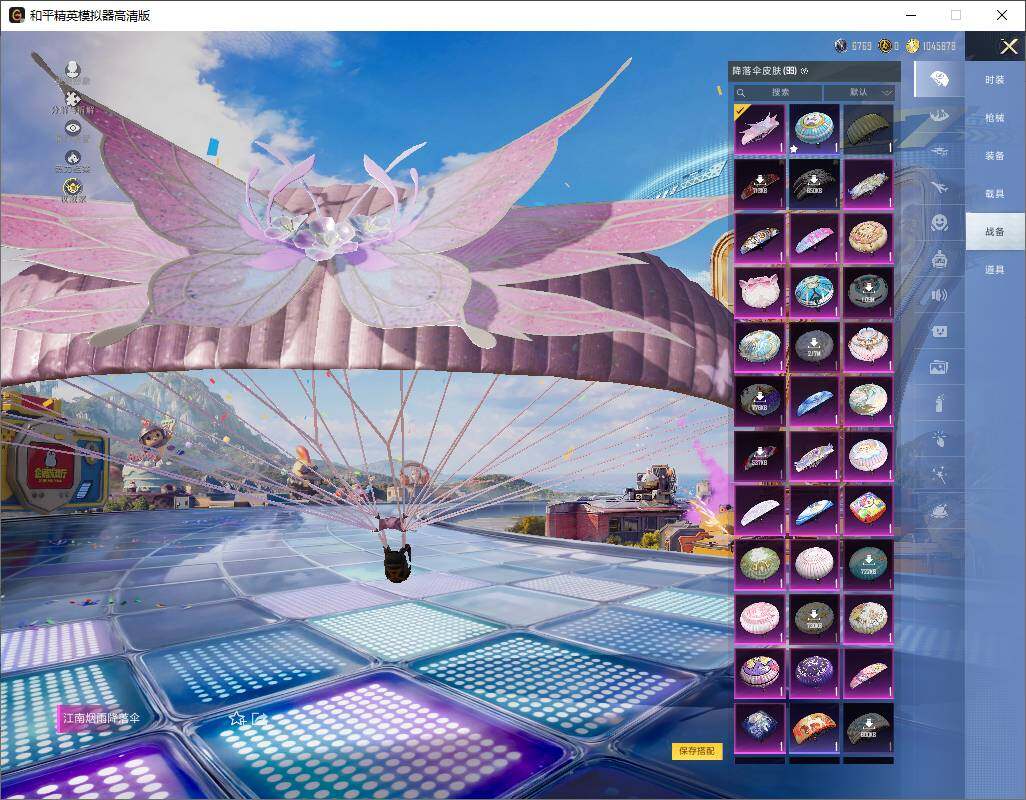
Task: Select the cookie-patterned round parachute thumbnail
Action: coord(868,238)
